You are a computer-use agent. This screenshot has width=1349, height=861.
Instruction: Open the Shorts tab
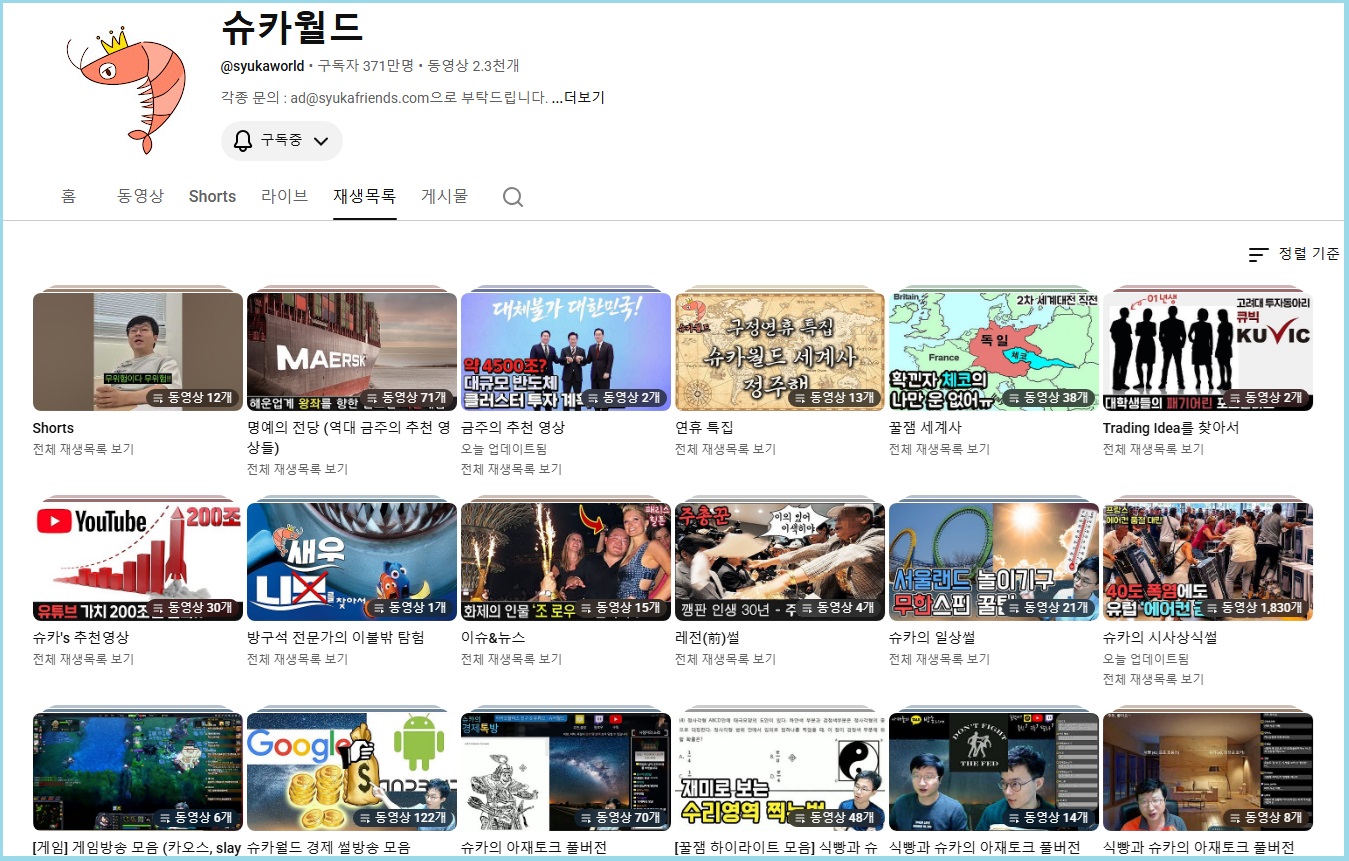pos(212,196)
